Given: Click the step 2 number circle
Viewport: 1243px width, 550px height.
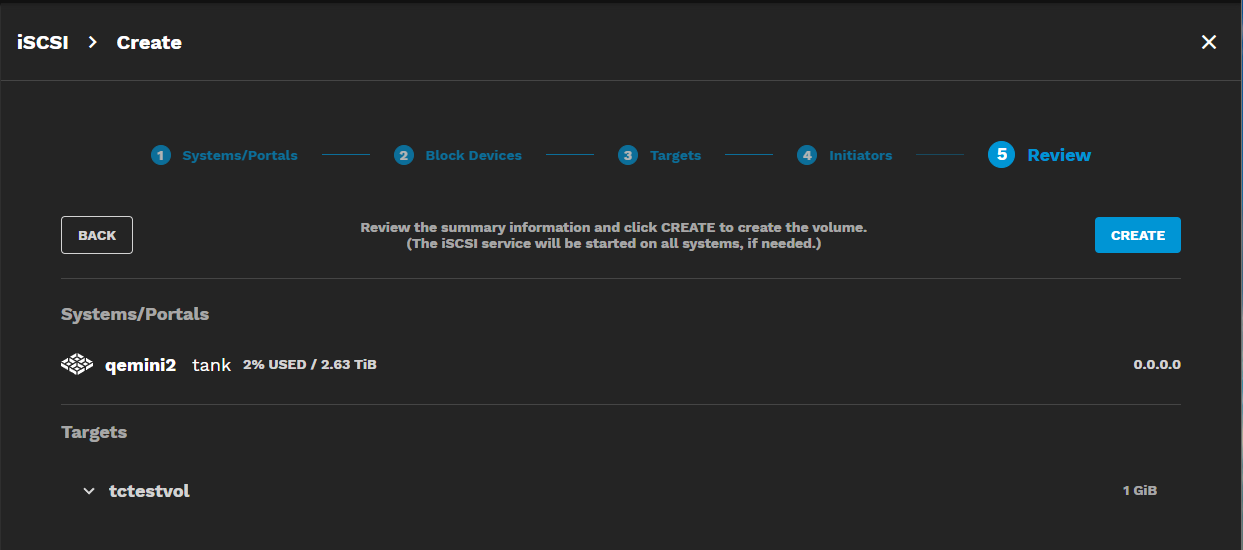Looking at the screenshot, I should pyautogui.click(x=404, y=155).
